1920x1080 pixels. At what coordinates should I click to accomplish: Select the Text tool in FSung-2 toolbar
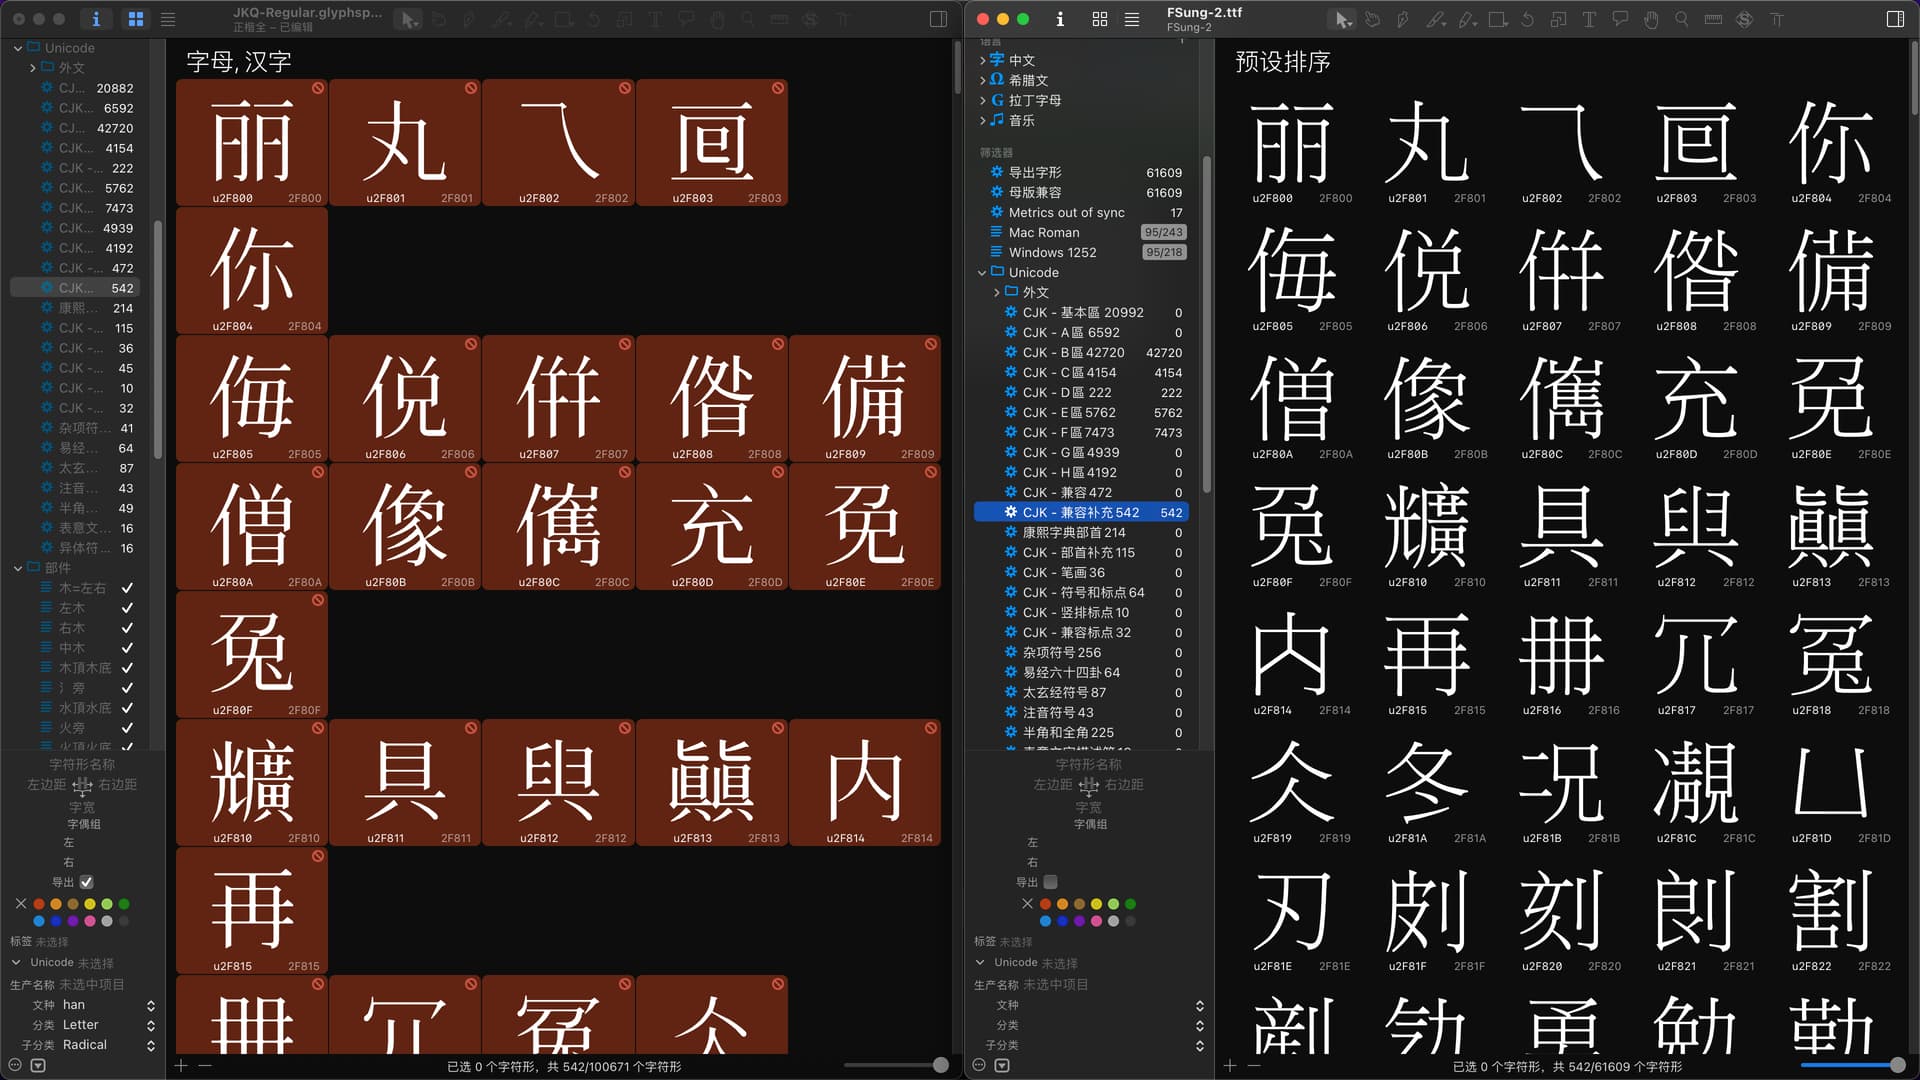pyautogui.click(x=1589, y=19)
